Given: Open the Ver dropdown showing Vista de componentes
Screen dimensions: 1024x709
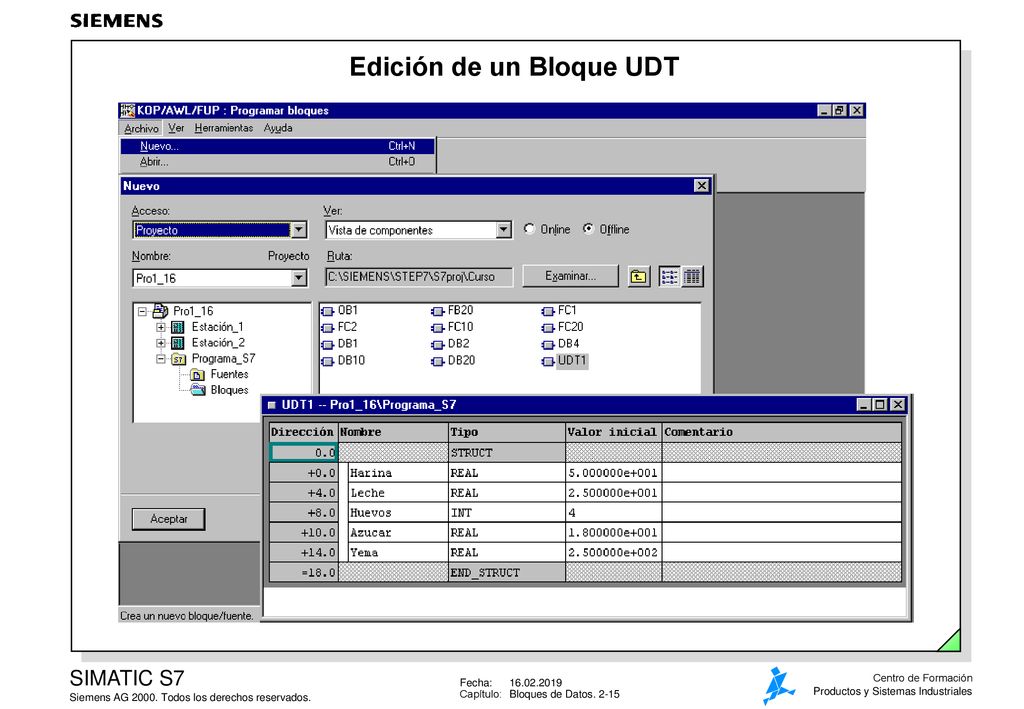Looking at the screenshot, I should click(503, 230).
